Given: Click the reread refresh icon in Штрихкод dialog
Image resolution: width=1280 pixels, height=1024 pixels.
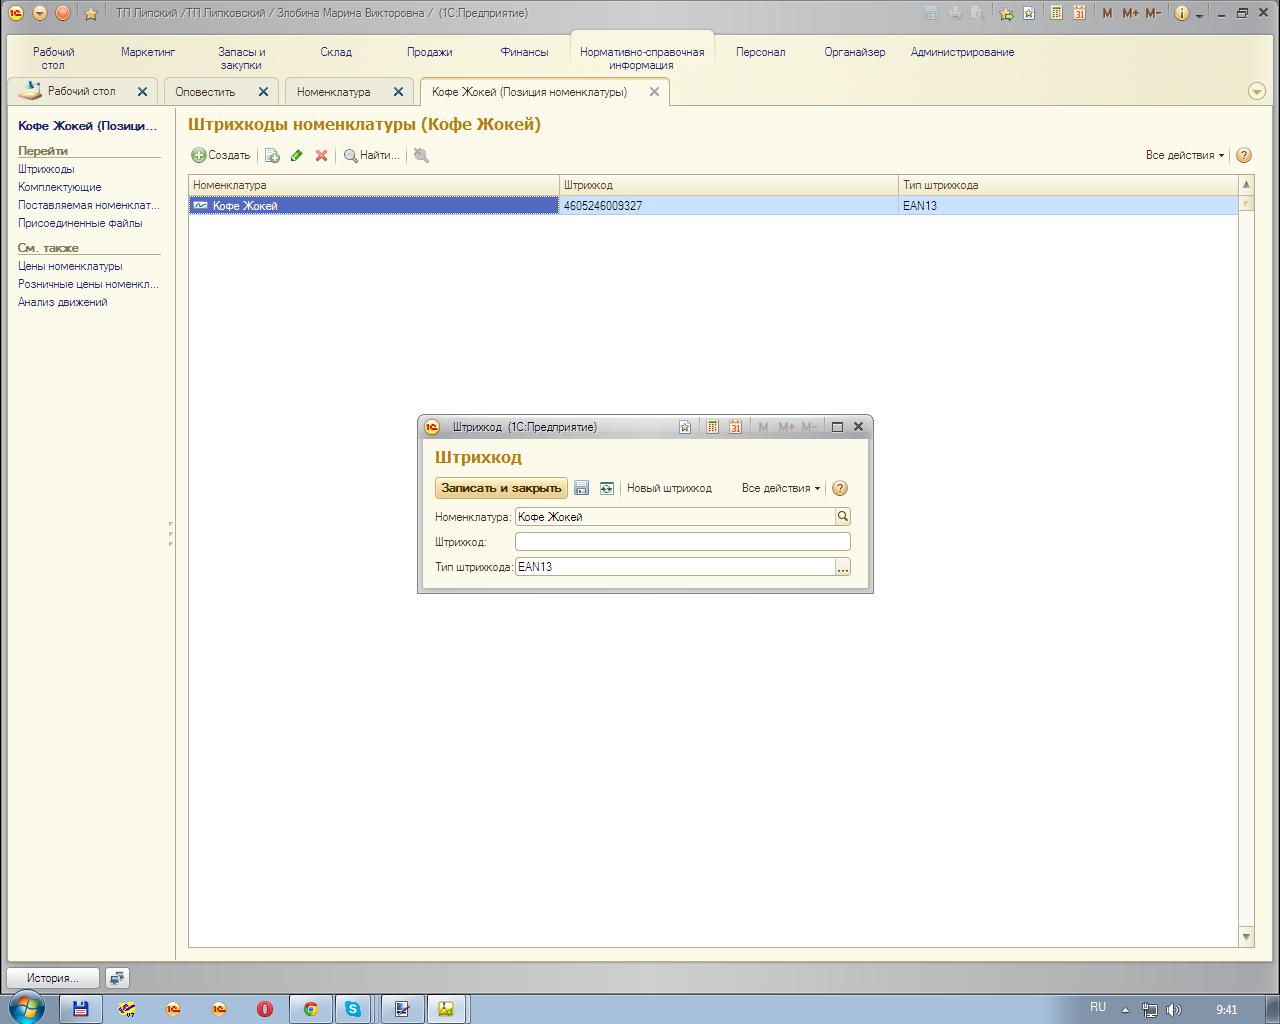Looking at the screenshot, I should (606, 488).
